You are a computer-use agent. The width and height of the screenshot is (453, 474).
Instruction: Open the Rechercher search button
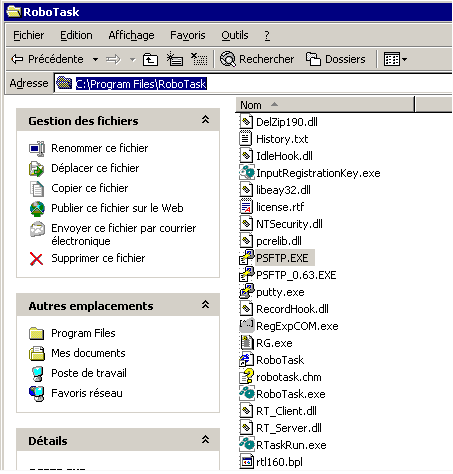coord(257,59)
